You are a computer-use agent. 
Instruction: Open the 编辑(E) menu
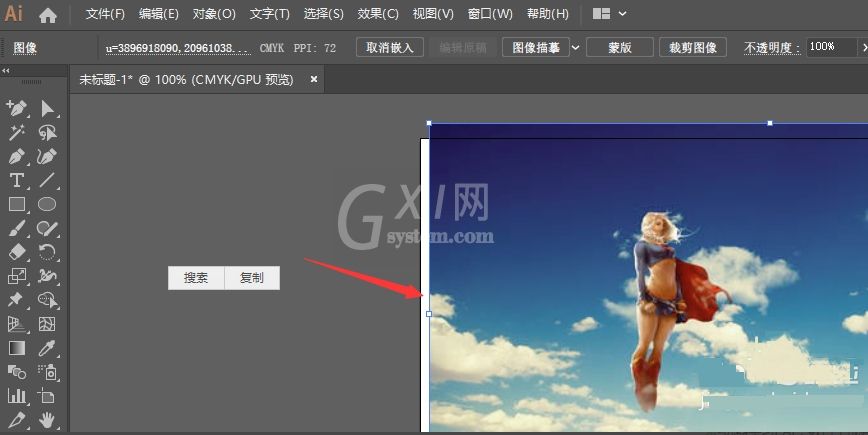tap(158, 14)
